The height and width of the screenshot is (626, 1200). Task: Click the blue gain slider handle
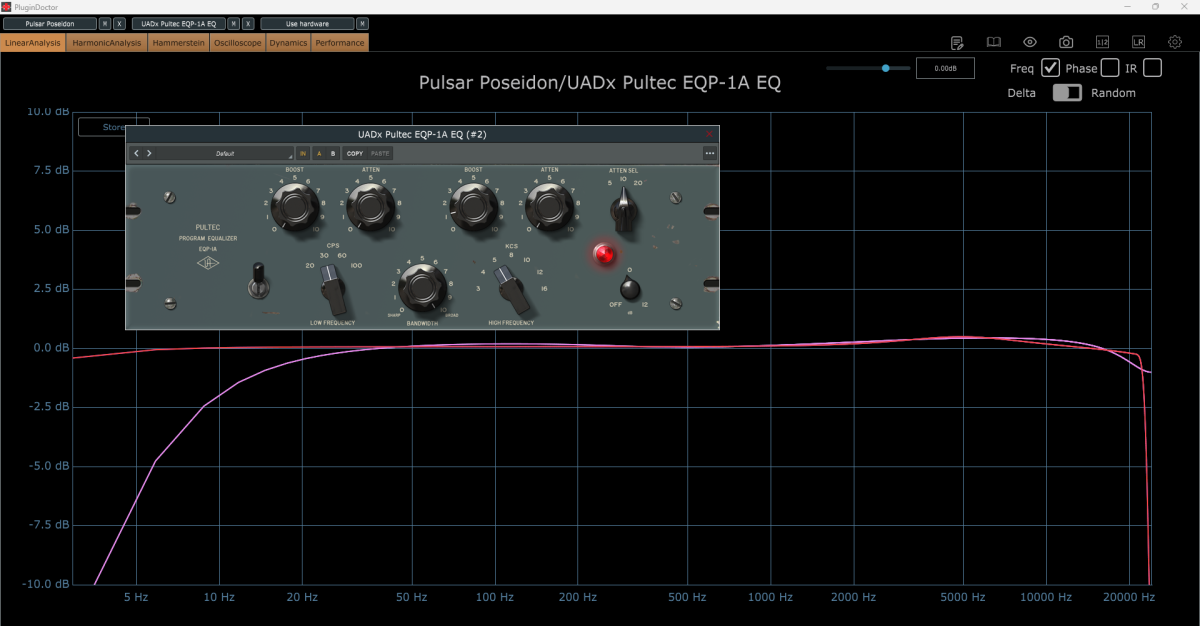[885, 68]
